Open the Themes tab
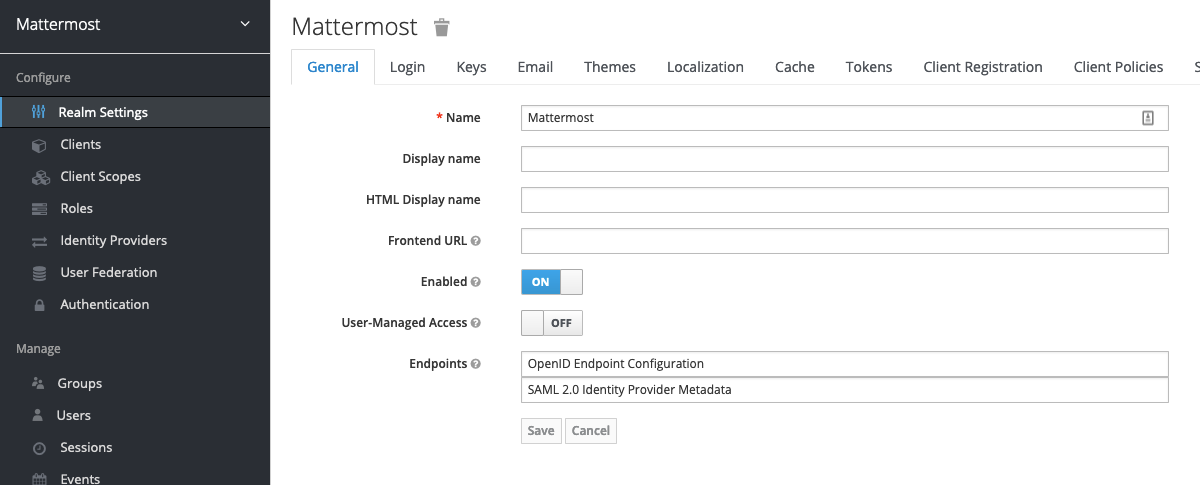The image size is (1200, 485). pos(609,67)
